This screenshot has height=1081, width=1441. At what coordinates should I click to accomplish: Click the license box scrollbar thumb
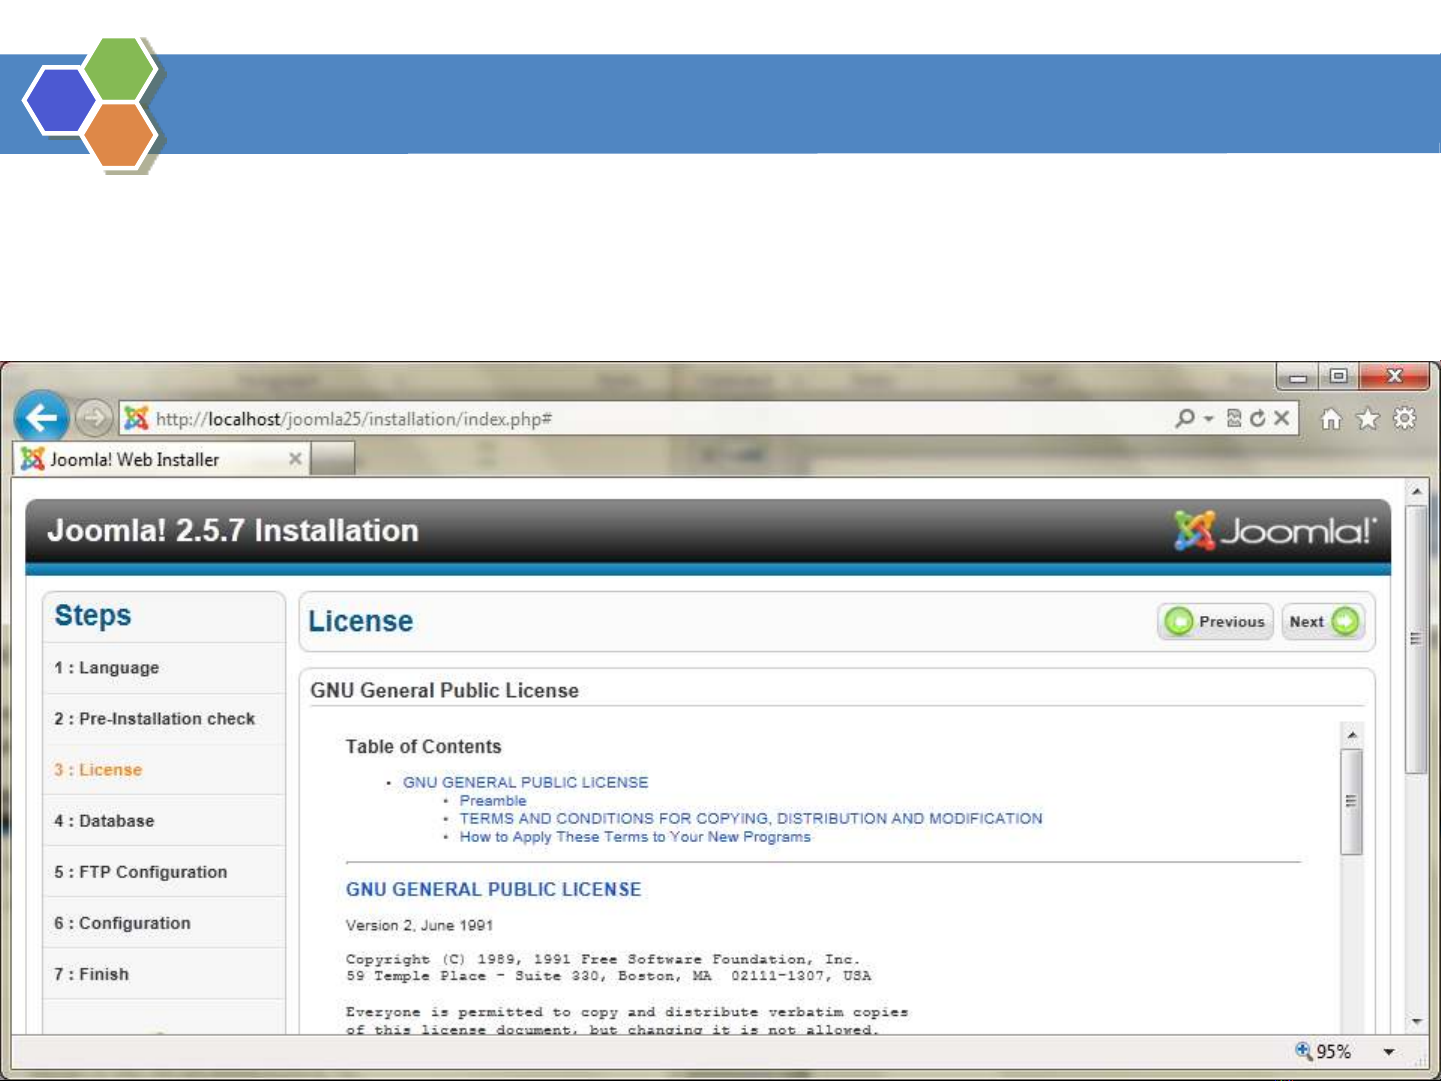pos(1352,801)
